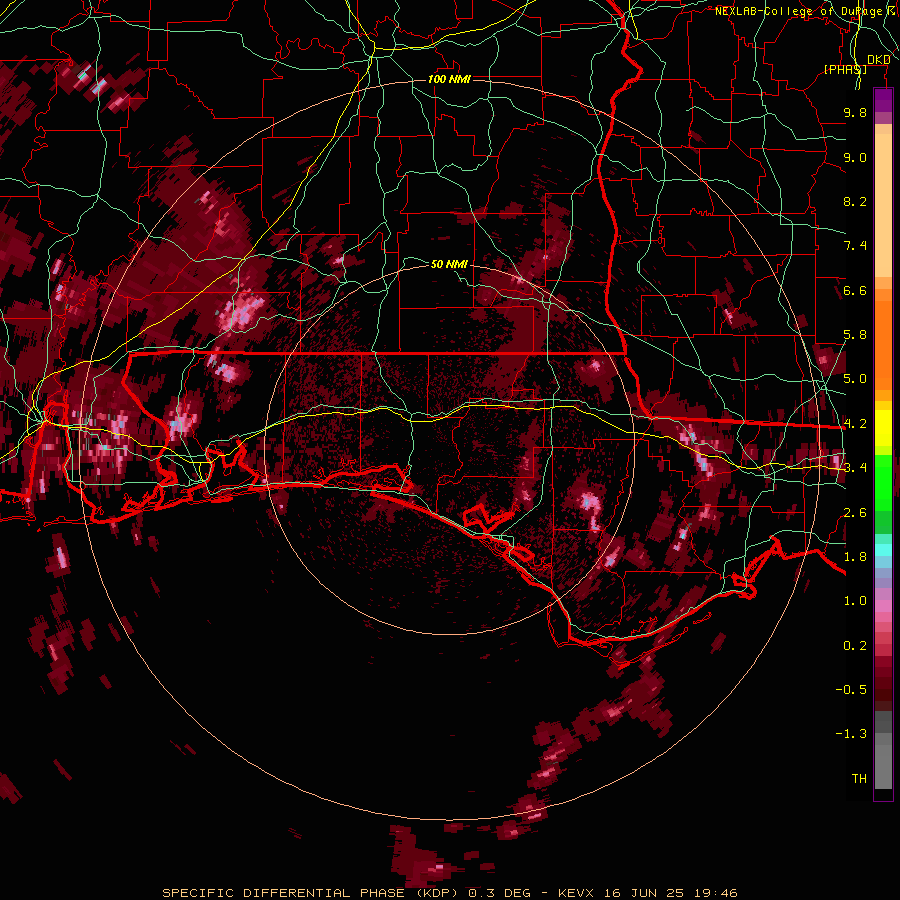Click the 9.0 value on color scale
900x900 pixels.
pyautogui.click(x=855, y=157)
